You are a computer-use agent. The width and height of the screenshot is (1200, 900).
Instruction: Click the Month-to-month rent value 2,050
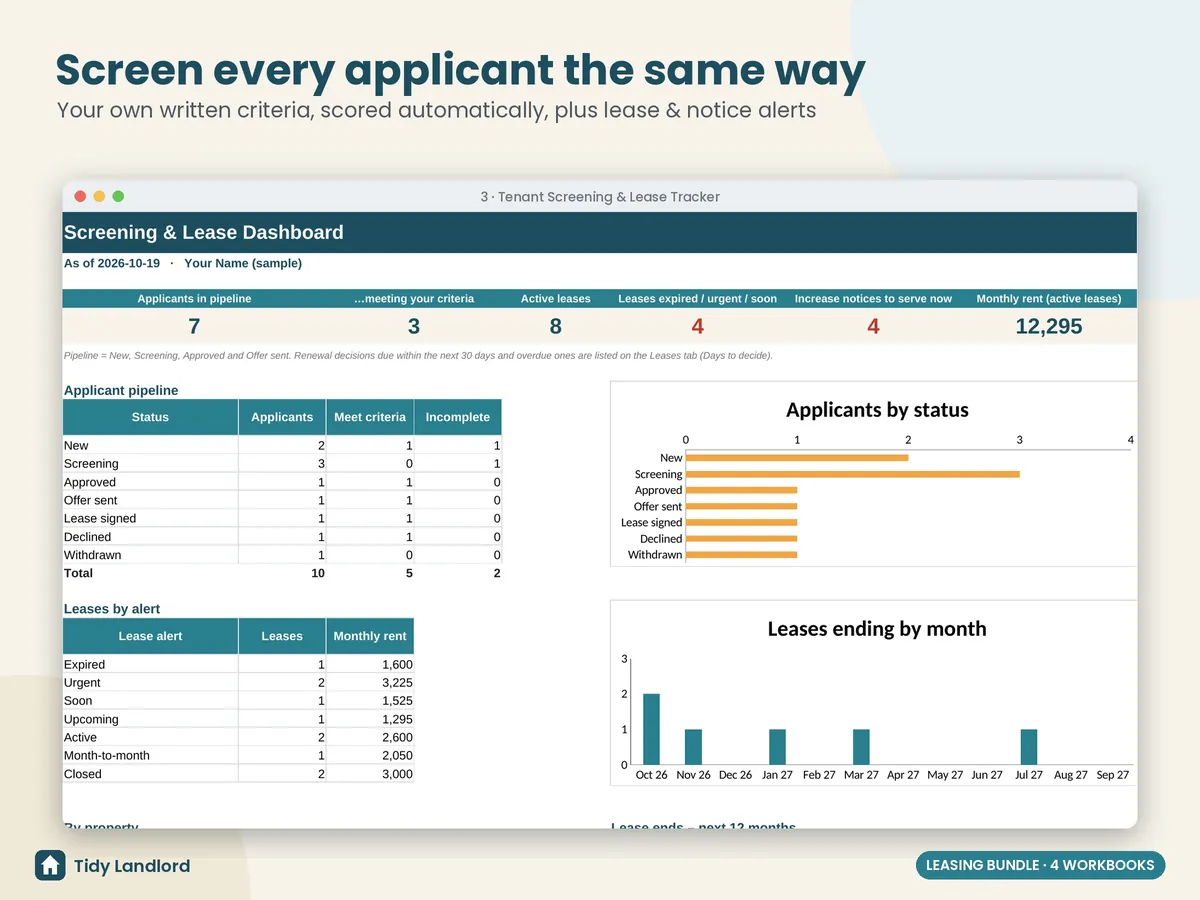(397, 755)
